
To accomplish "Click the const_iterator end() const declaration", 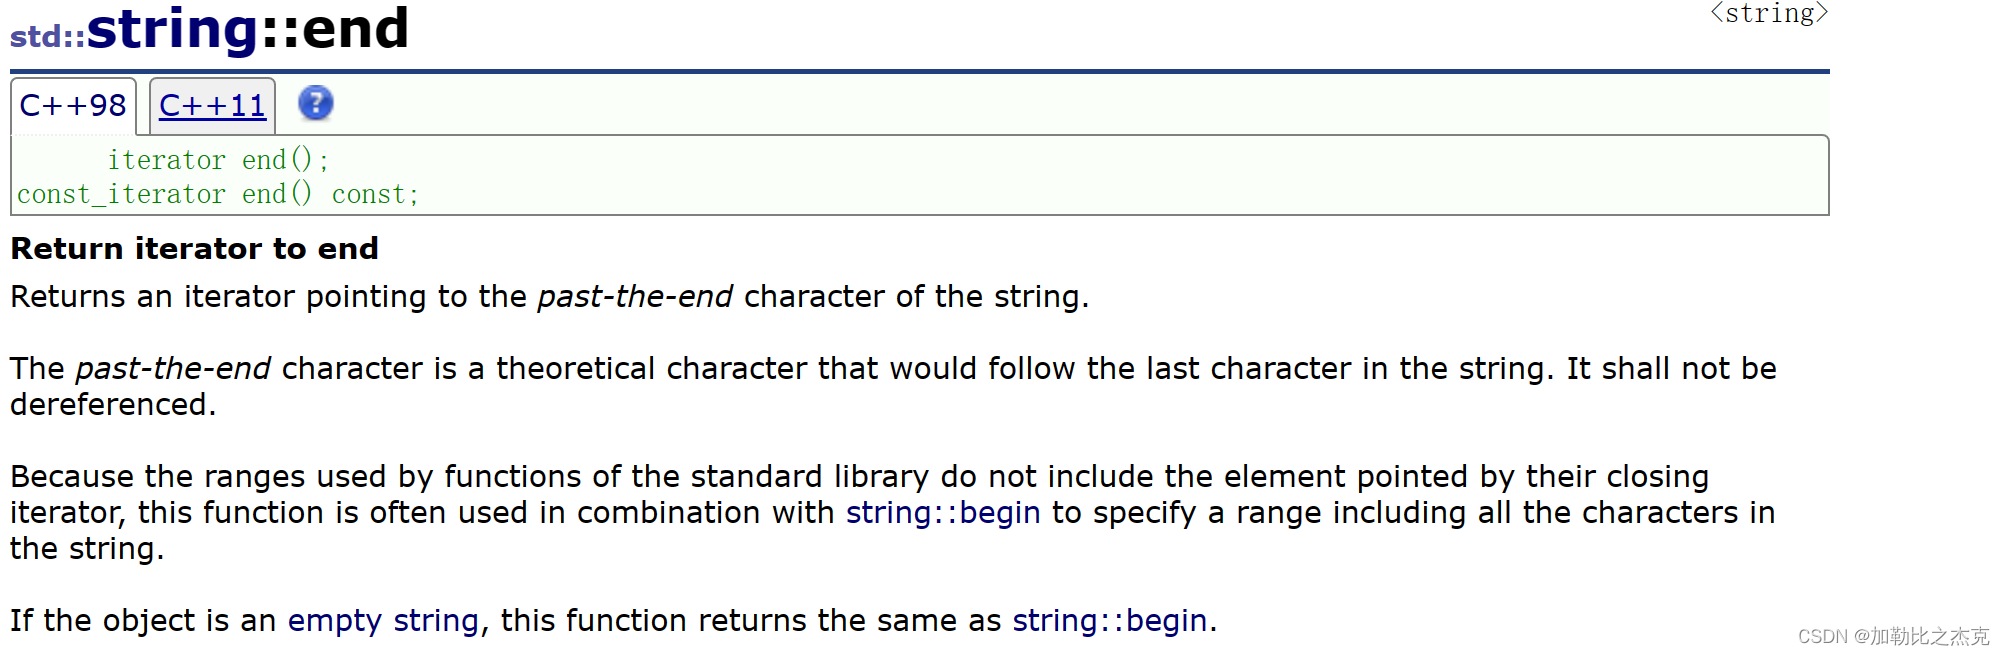I will coord(216,193).
